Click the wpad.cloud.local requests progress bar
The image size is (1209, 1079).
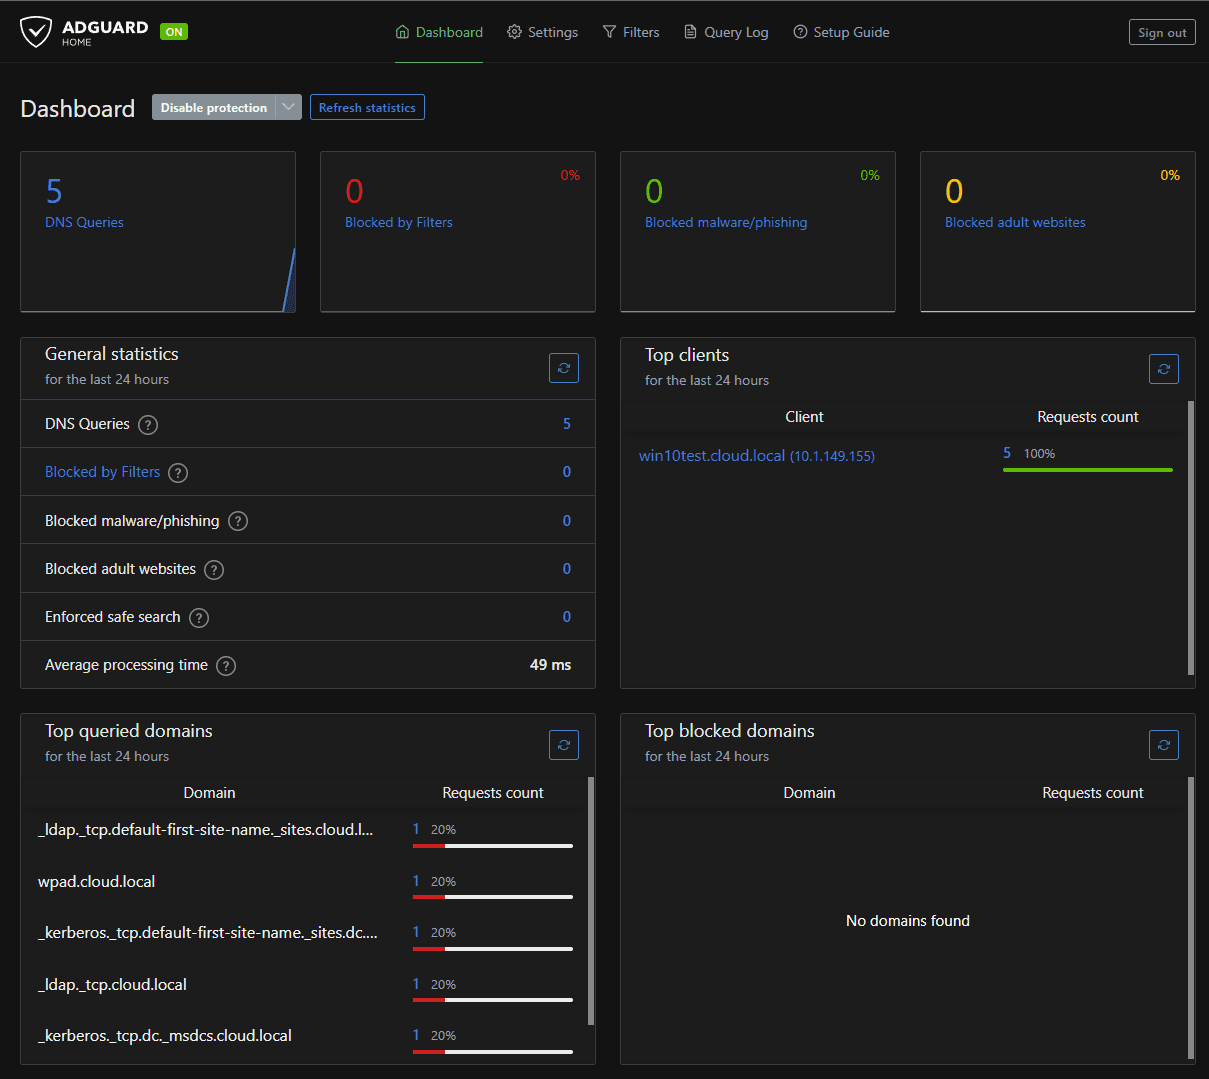coord(492,897)
